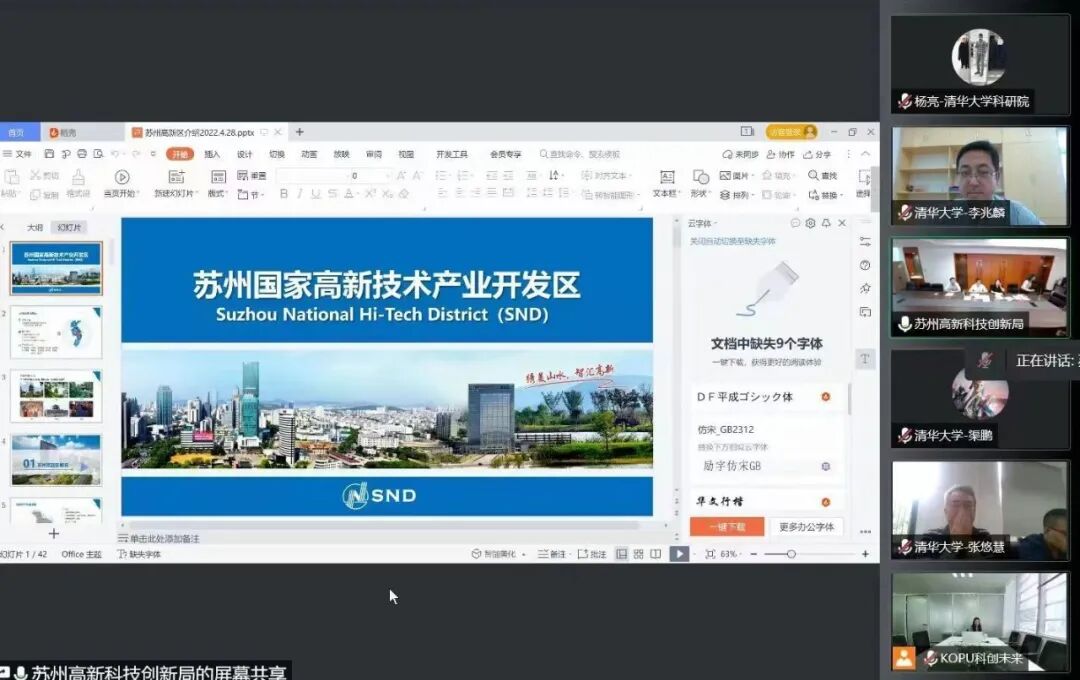This screenshot has height=680, width=1080.
Task: Open the Design (设计) ribbon tab
Action: (245, 154)
